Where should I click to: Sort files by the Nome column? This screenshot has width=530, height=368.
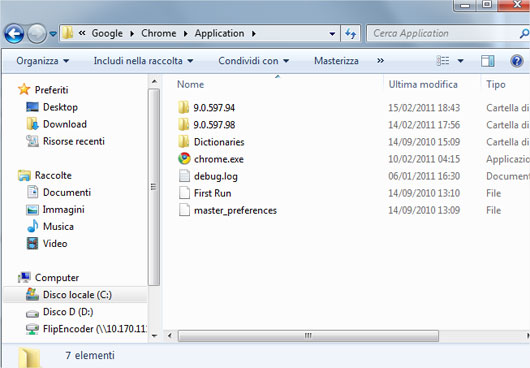click(190, 84)
